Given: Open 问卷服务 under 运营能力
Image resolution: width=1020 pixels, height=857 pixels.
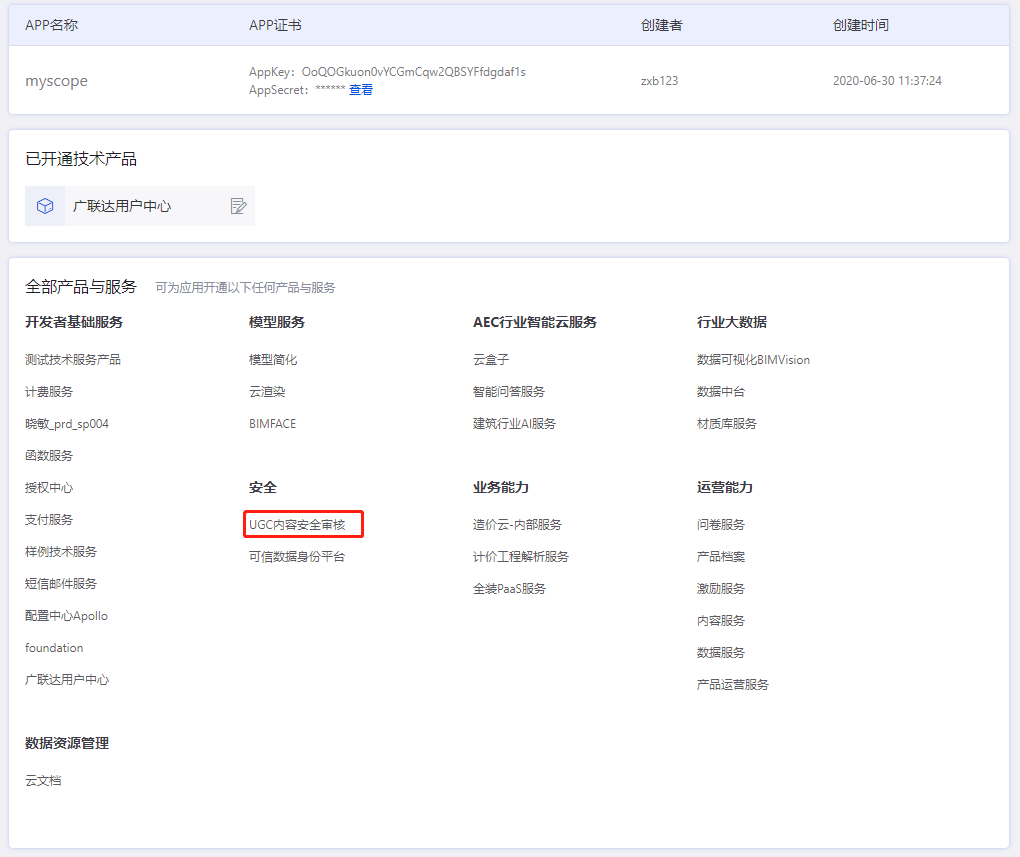Looking at the screenshot, I should pyautogui.click(x=721, y=524).
